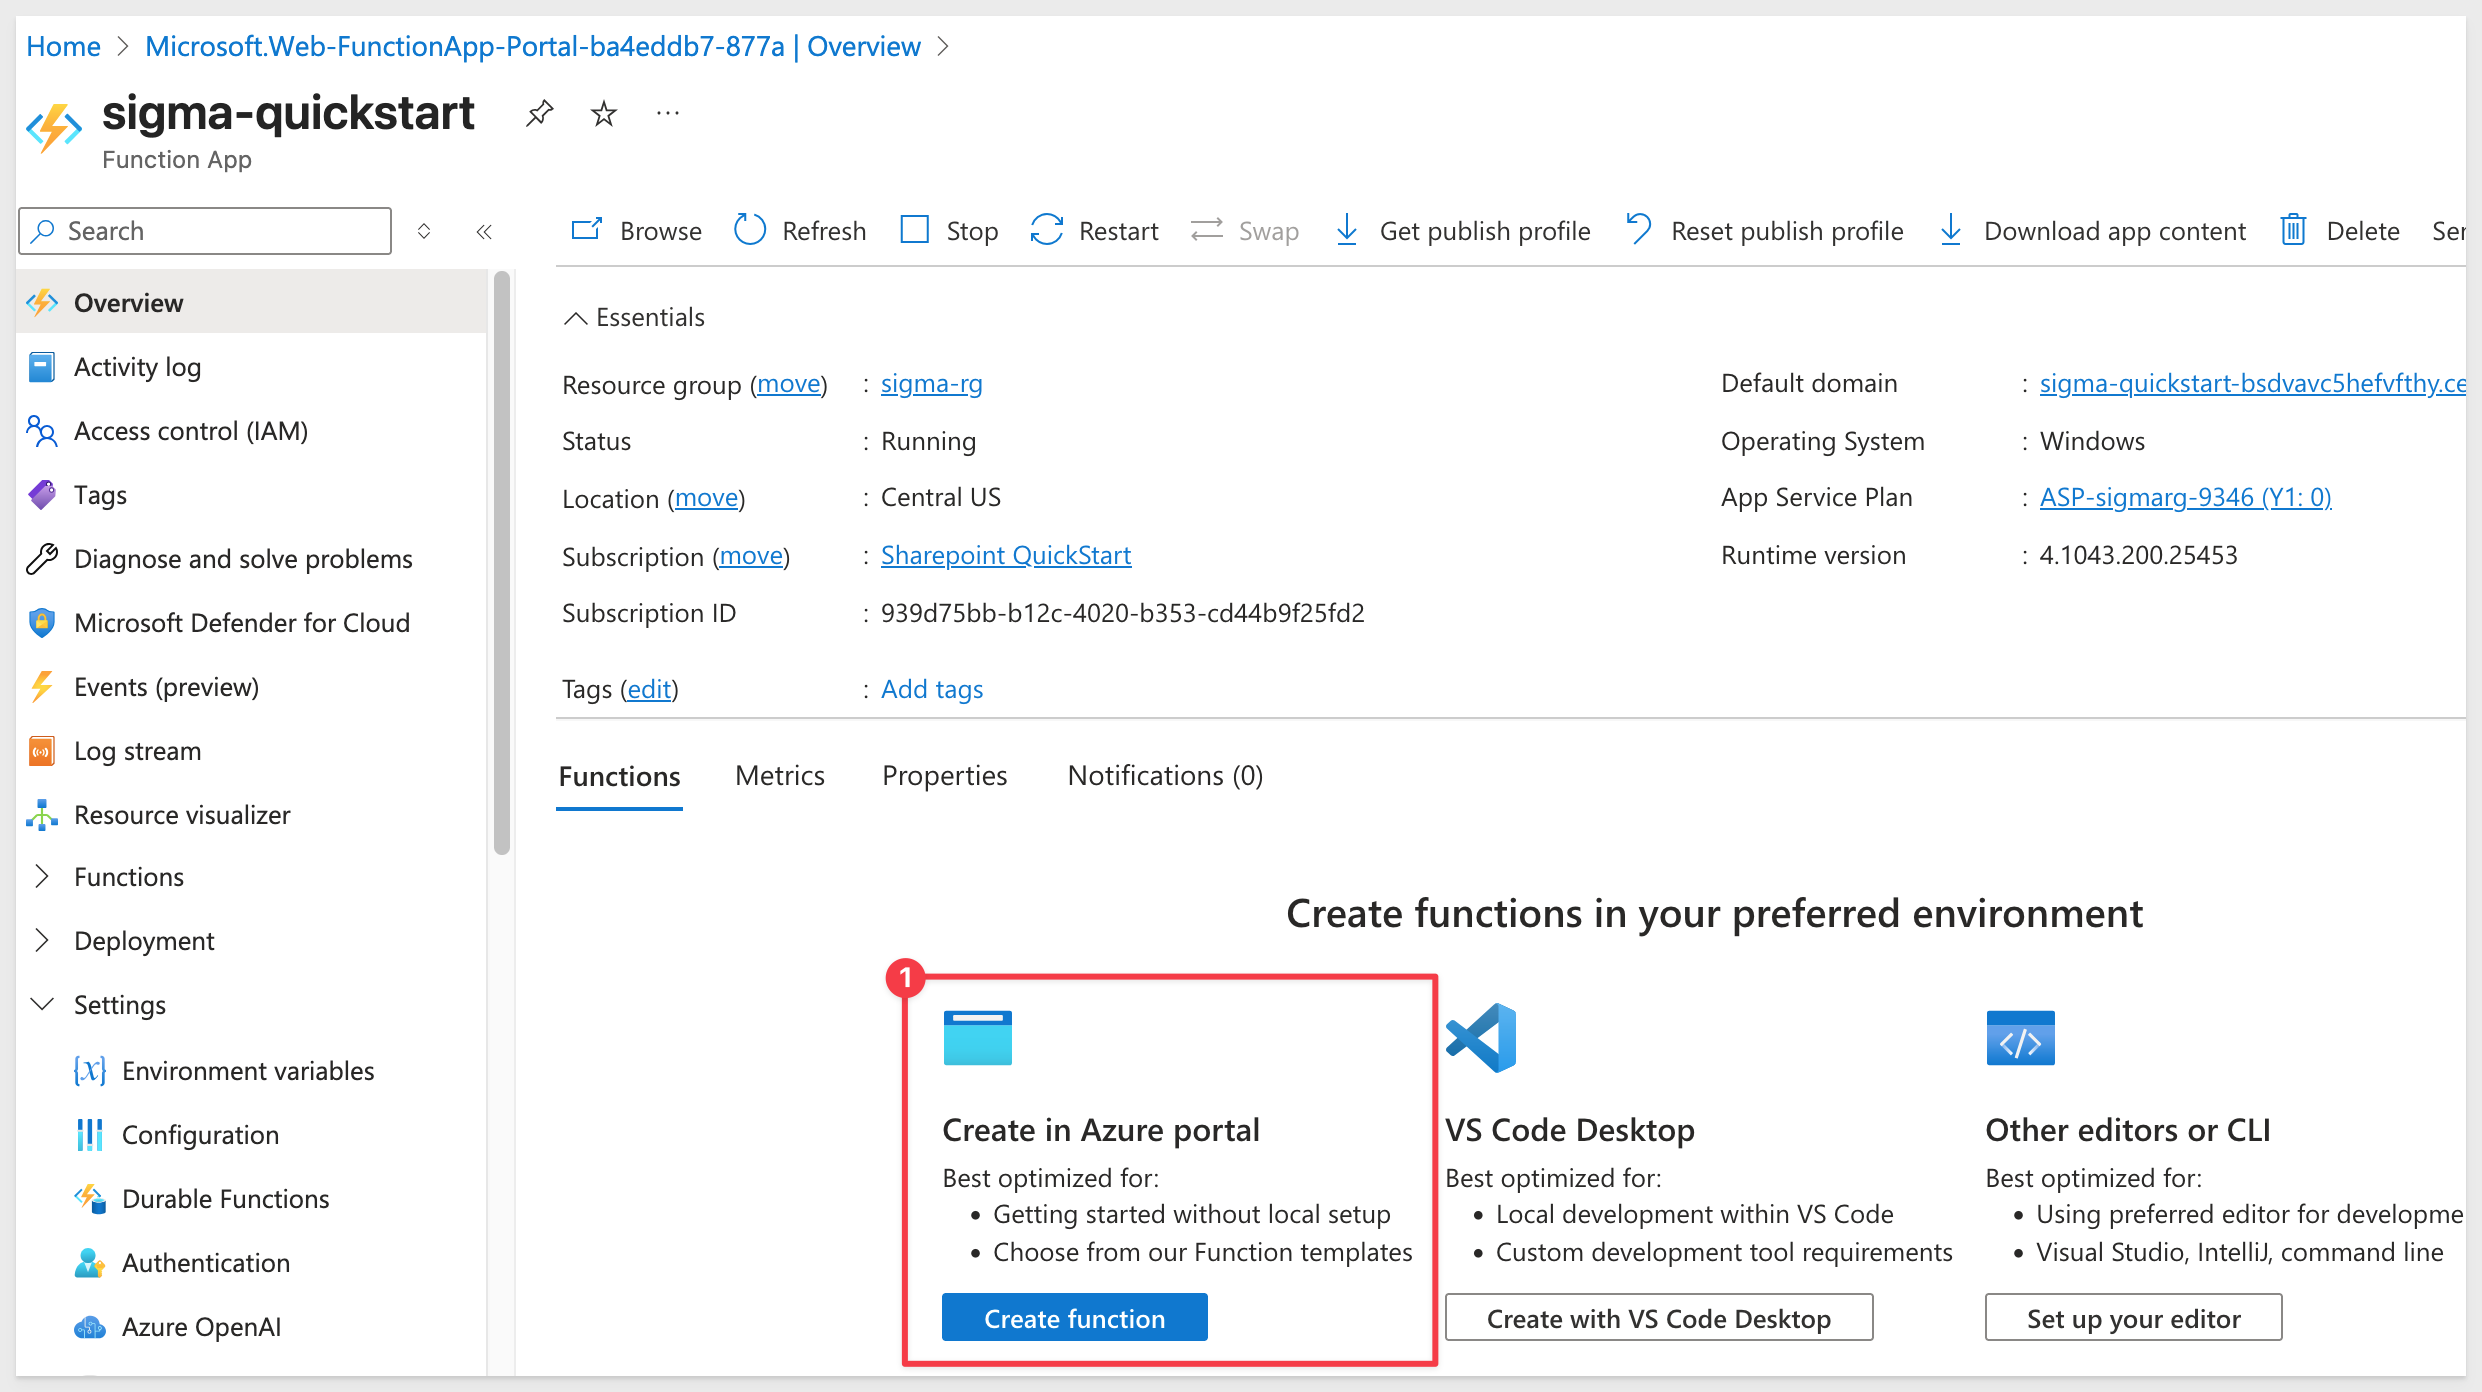Click the Create function button
This screenshot has width=2482, height=1392.
1074,1318
